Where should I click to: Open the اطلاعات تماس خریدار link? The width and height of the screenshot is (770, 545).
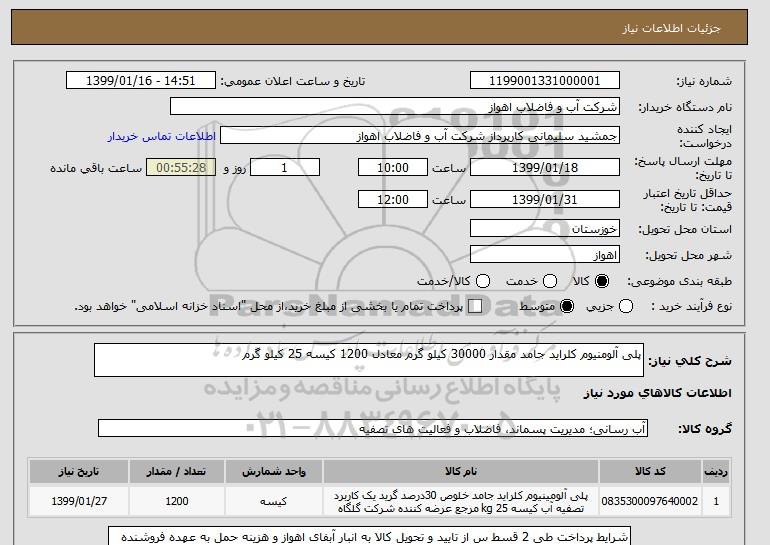tap(162, 136)
